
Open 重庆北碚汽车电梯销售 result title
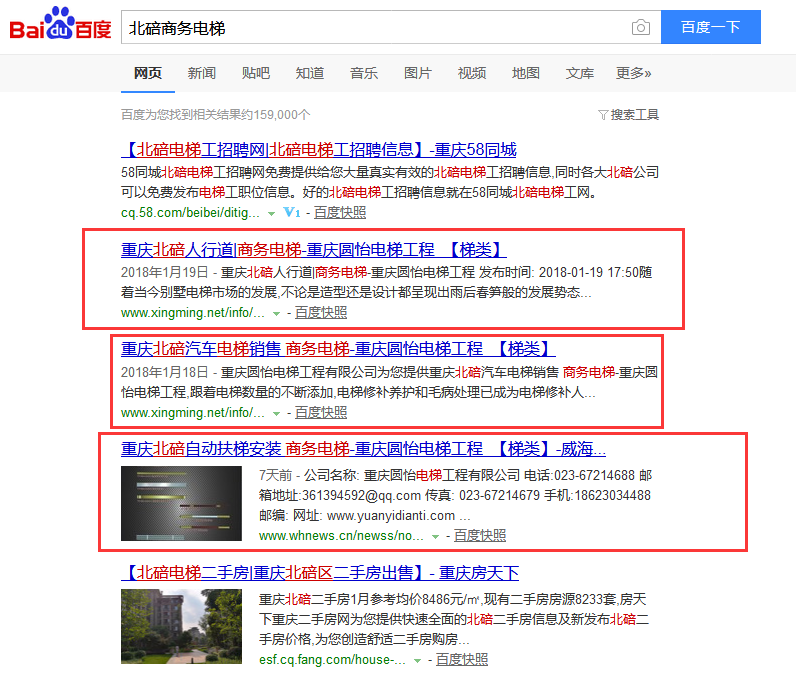click(338, 349)
